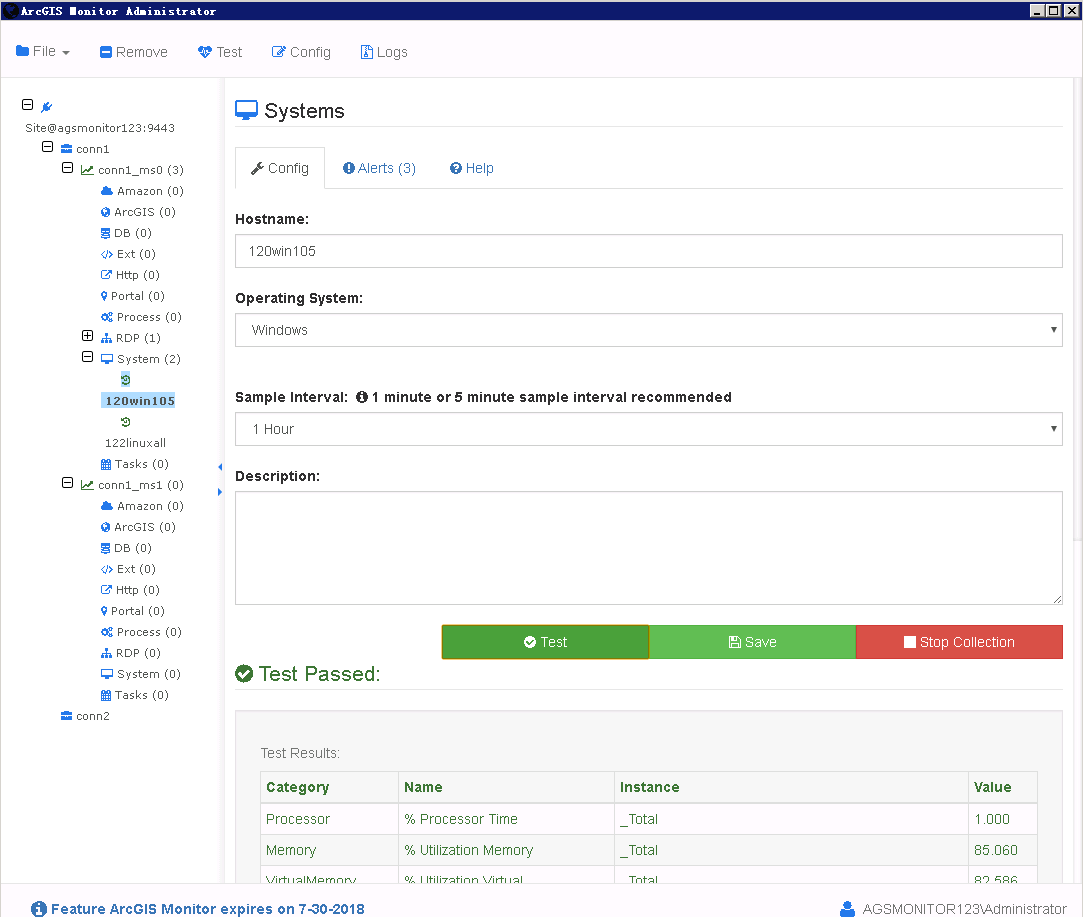Collapse the conn1_ms0 (3) node
The height and width of the screenshot is (917, 1083).
68,168
